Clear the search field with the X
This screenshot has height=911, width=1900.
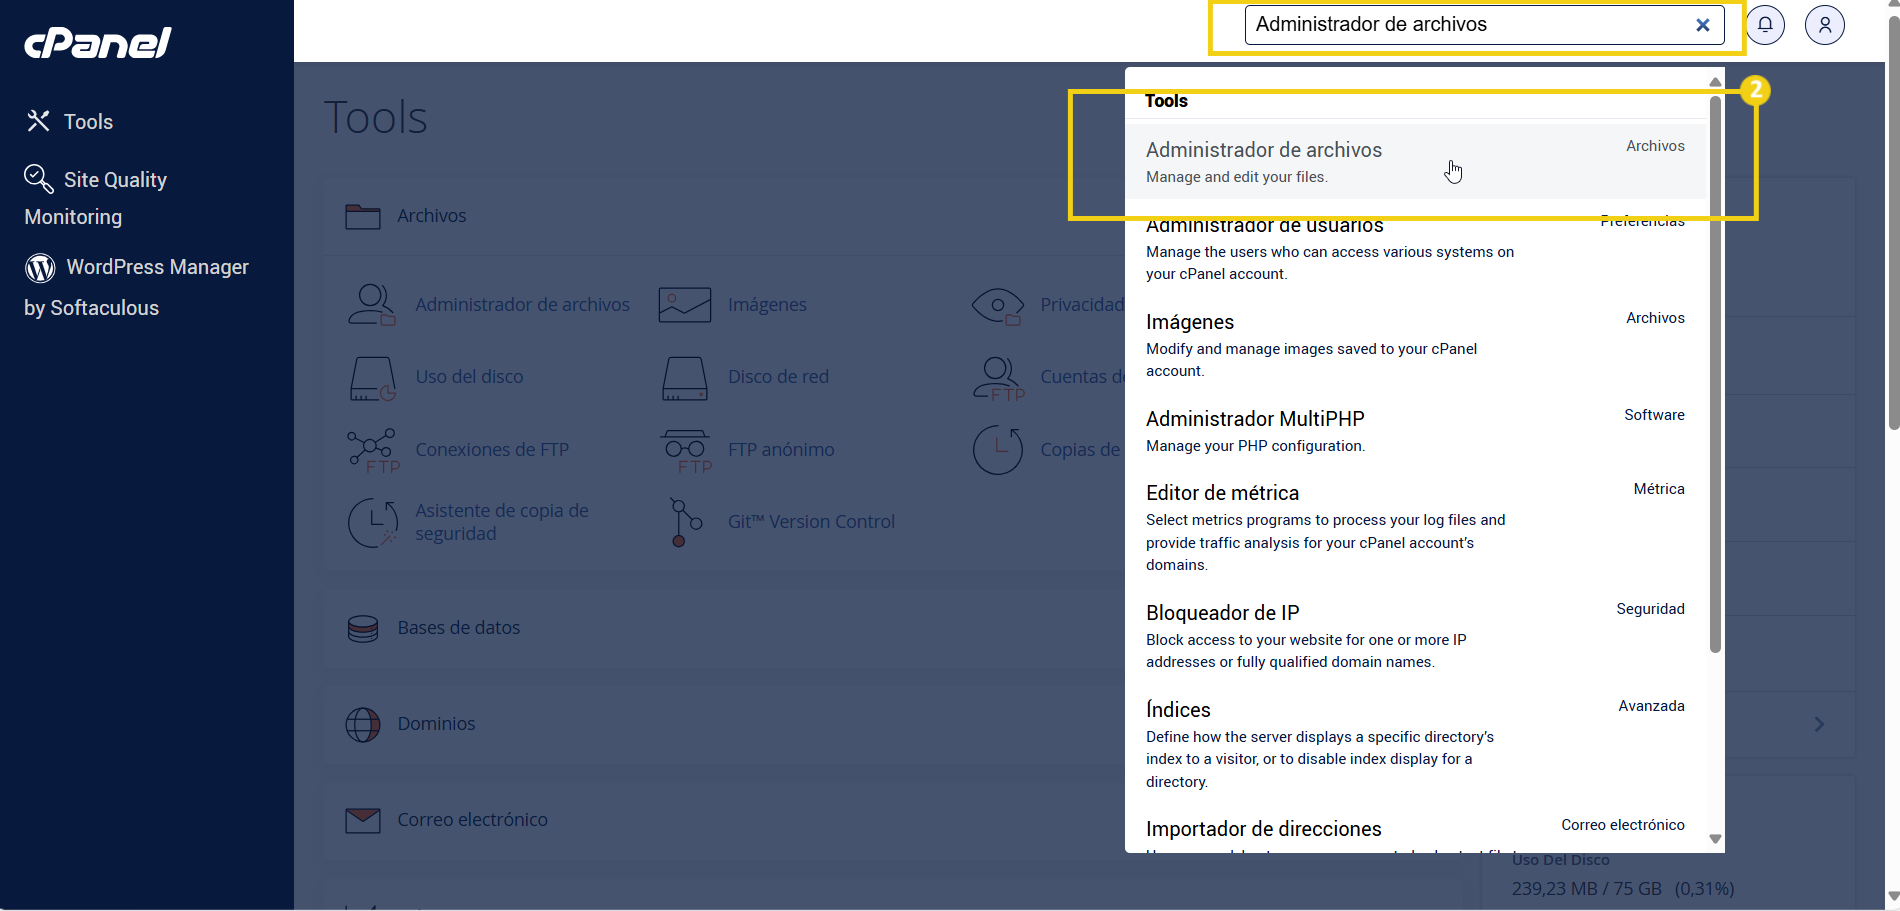[x=1703, y=25]
